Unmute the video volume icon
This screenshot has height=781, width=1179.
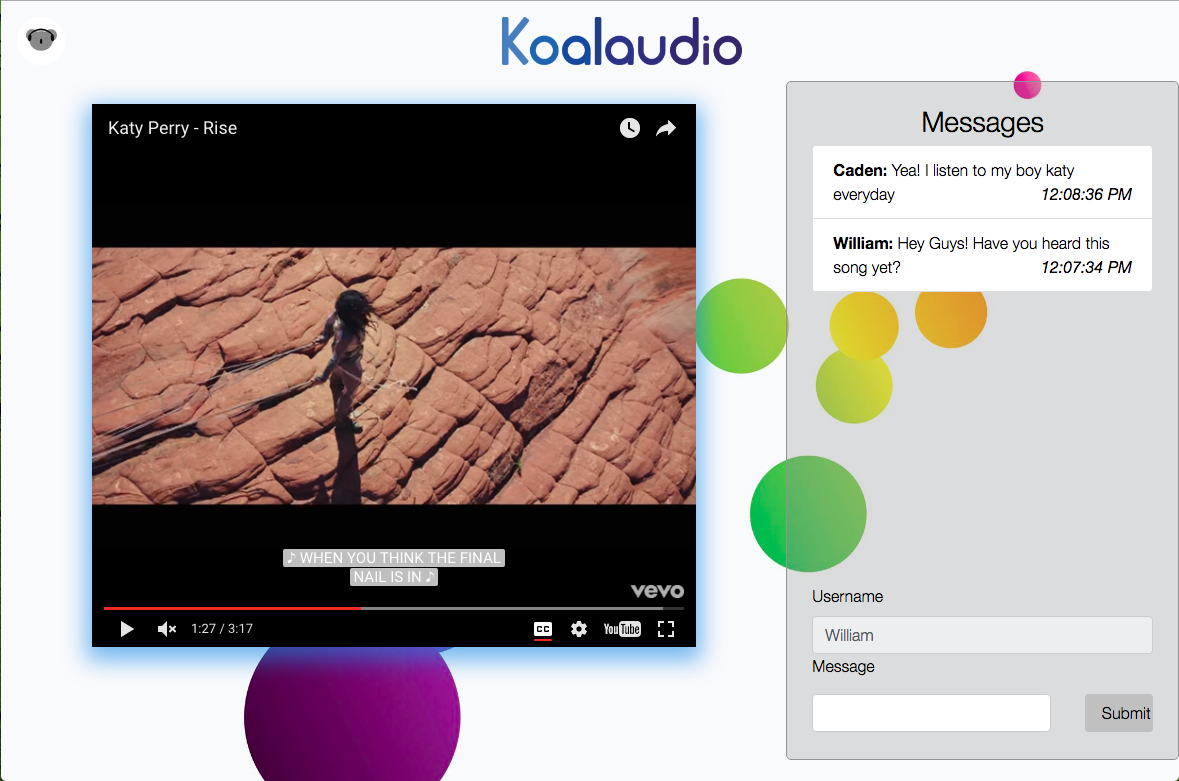click(166, 629)
